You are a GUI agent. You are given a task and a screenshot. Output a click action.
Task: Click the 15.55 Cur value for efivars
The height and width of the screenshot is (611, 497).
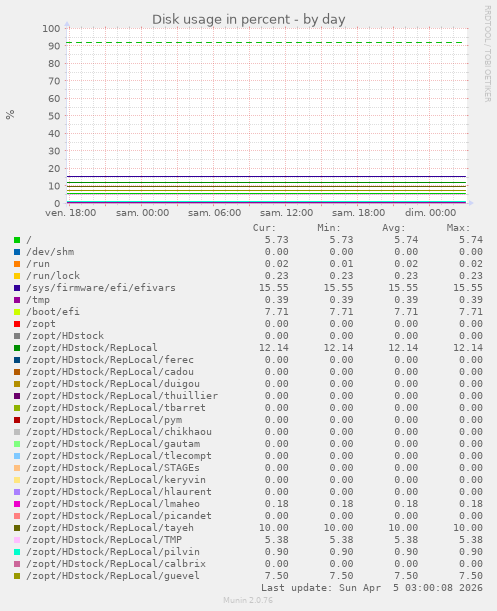(x=274, y=288)
